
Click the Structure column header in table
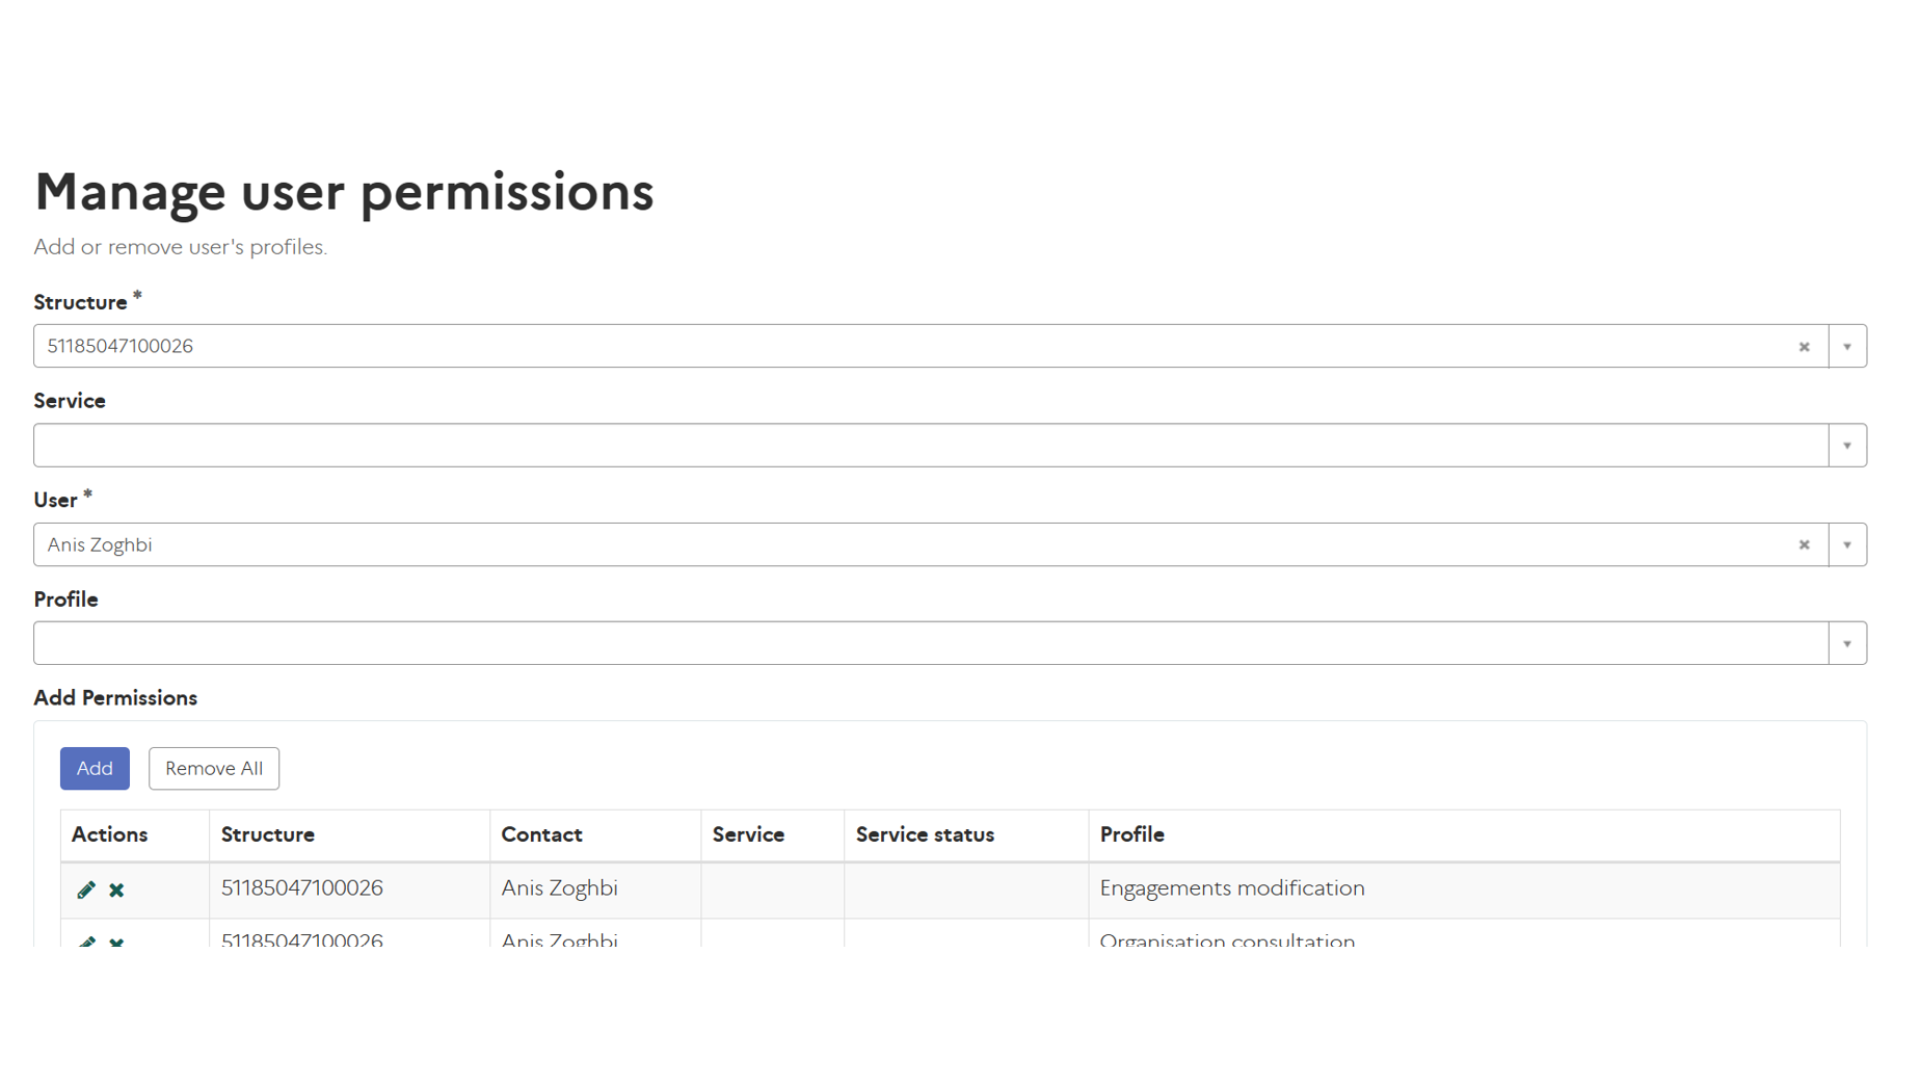click(x=267, y=834)
